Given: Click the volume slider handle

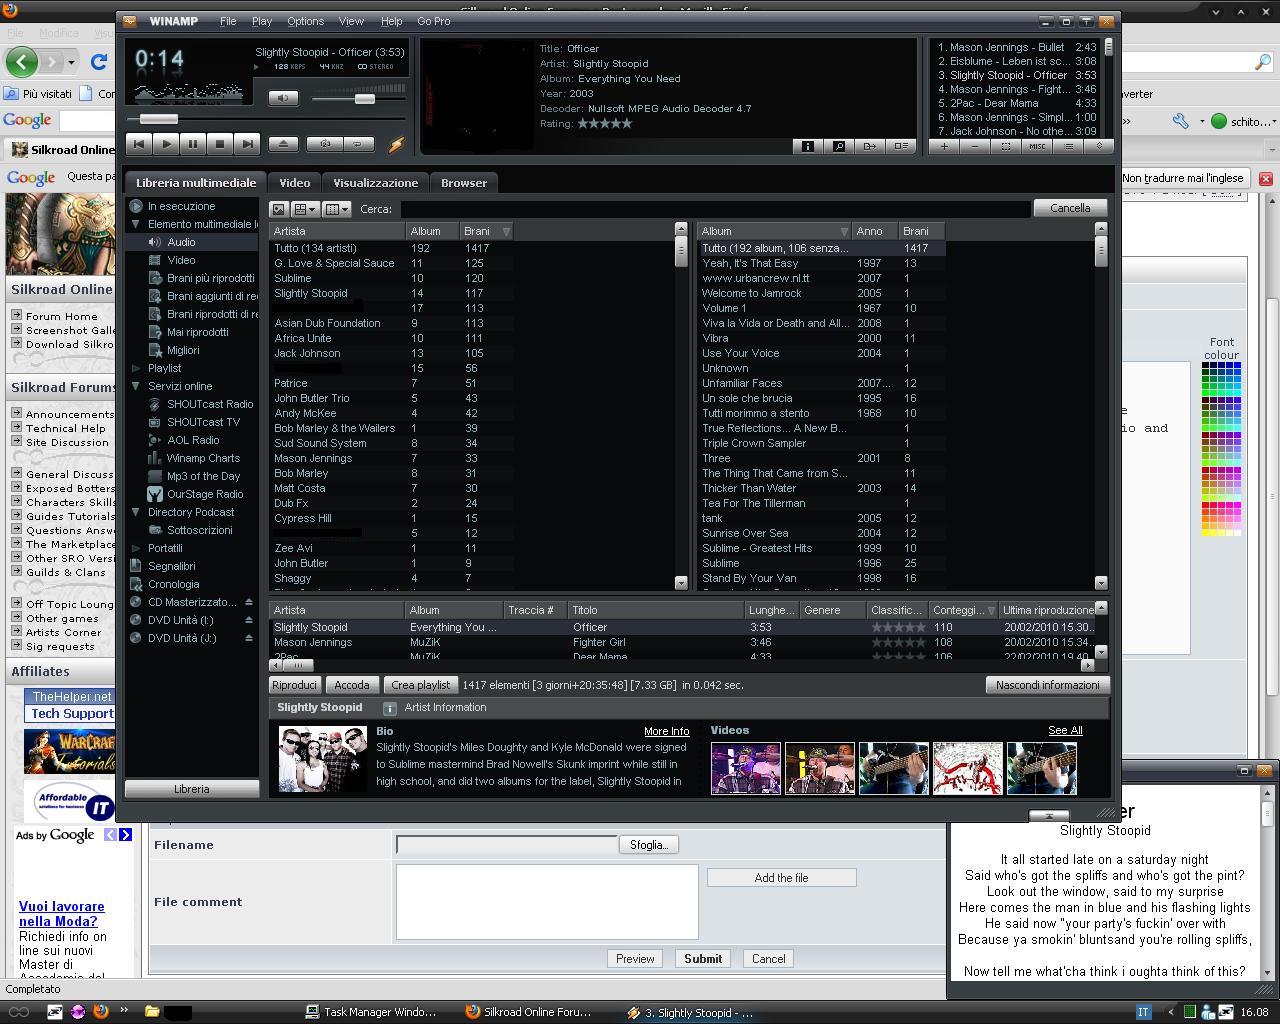Looking at the screenshot, I should (364, 98).
